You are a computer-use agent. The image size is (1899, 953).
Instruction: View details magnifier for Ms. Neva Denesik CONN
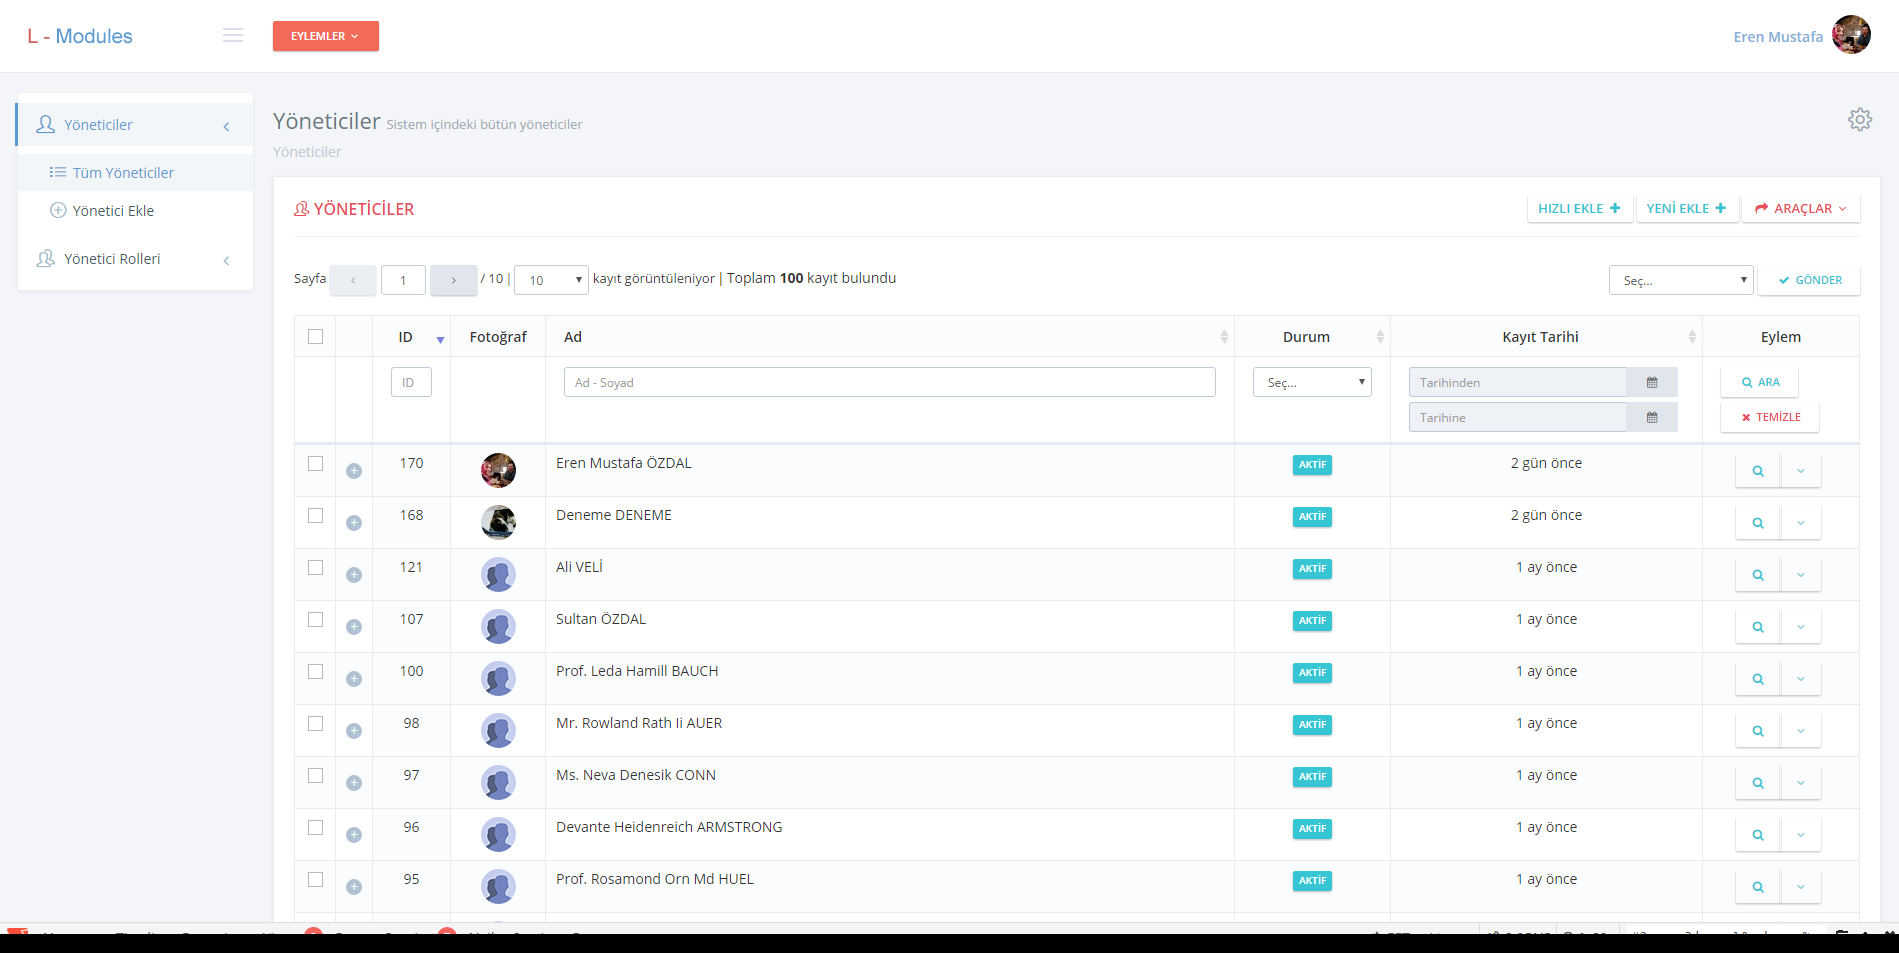1758,783
